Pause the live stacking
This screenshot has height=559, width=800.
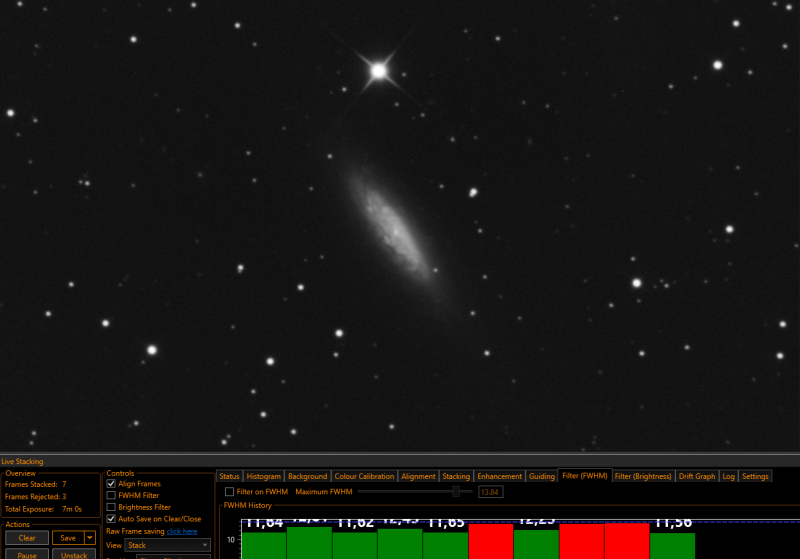(27, 554)
